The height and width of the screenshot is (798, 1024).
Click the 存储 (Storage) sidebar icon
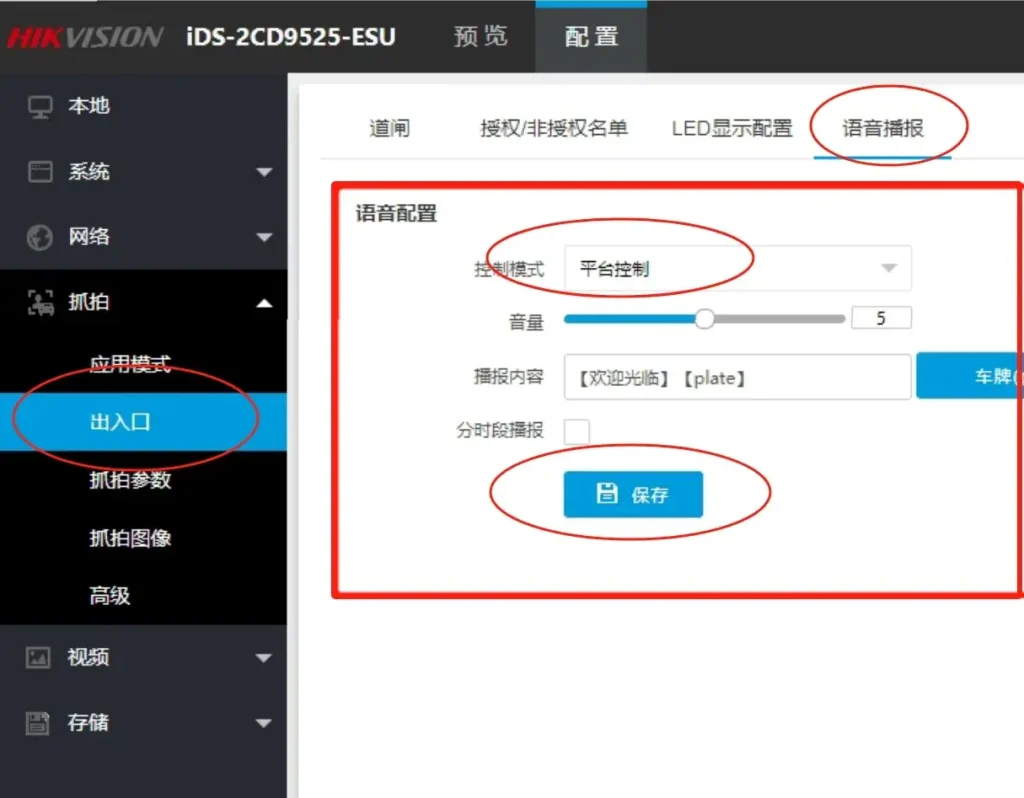pos(38,722)
